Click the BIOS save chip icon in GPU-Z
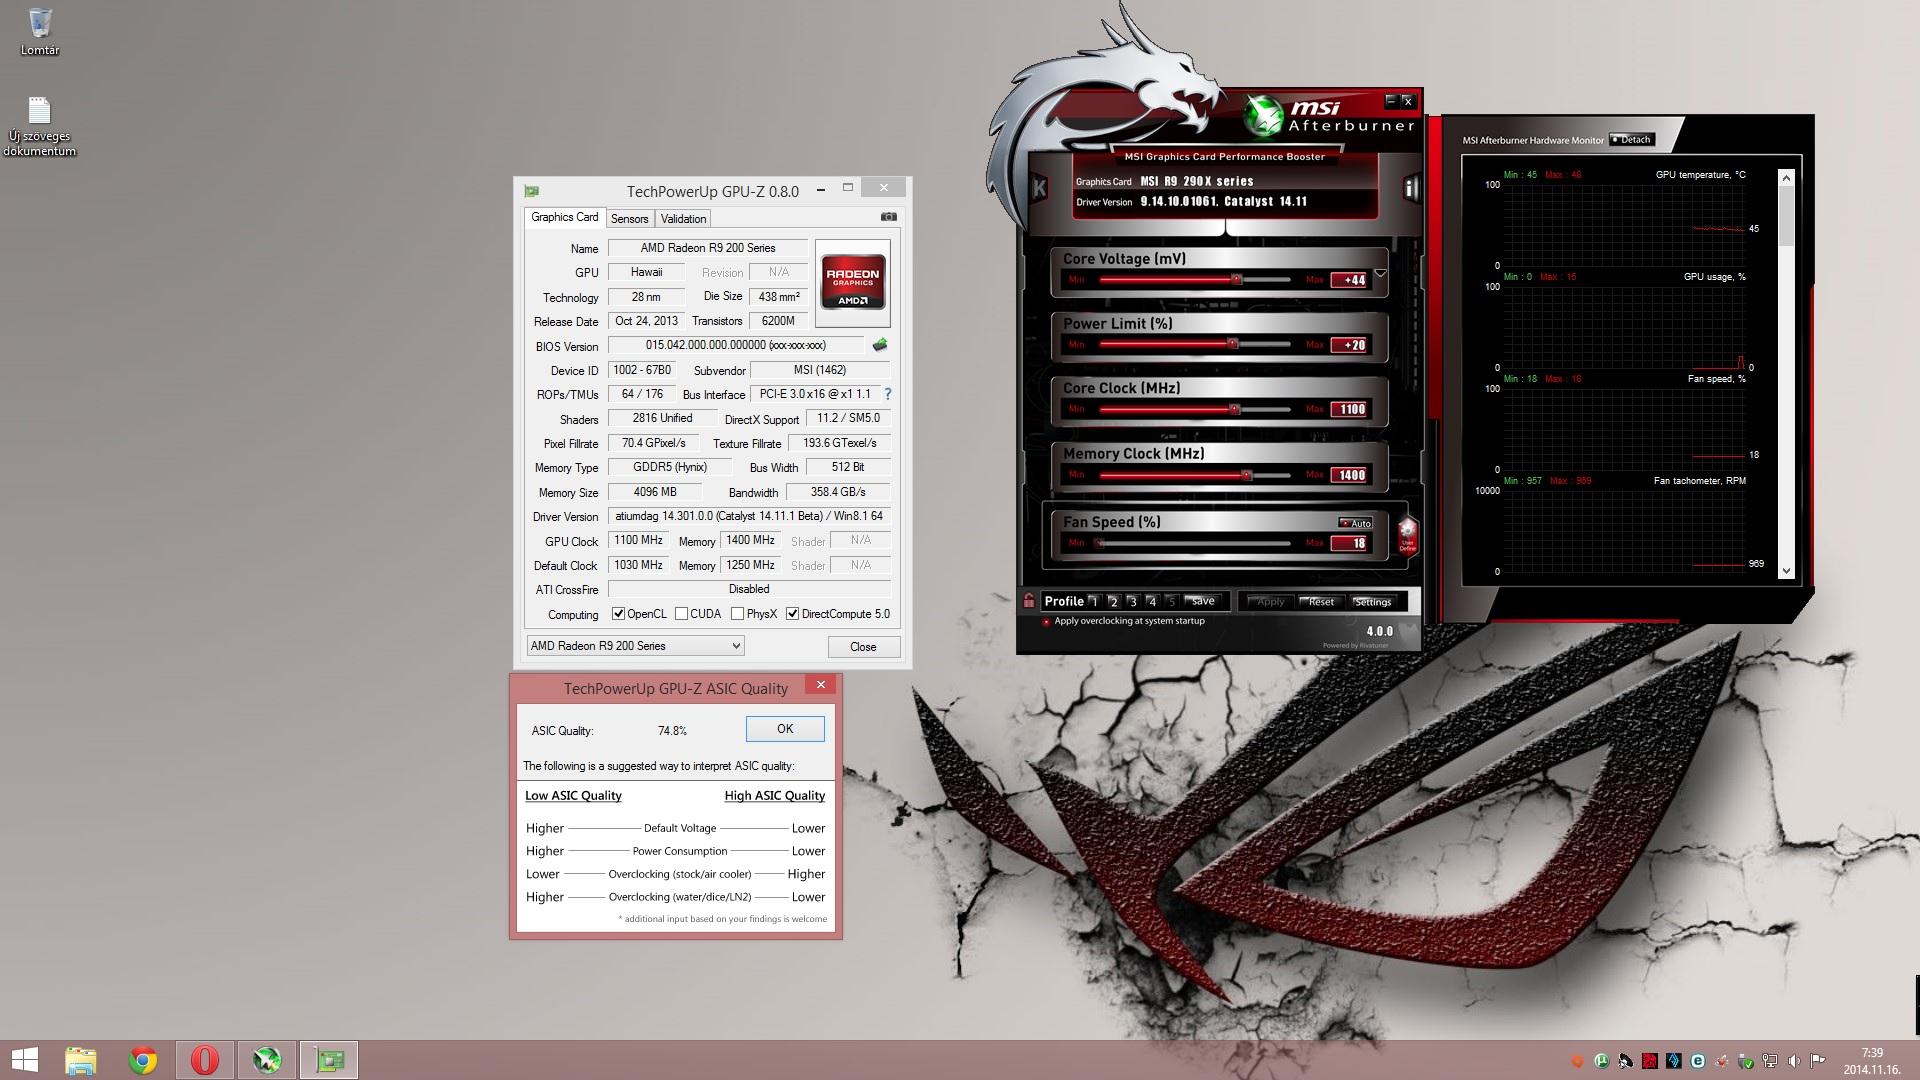Screen dimensions: 1920x1080 (x=879, y=345)
